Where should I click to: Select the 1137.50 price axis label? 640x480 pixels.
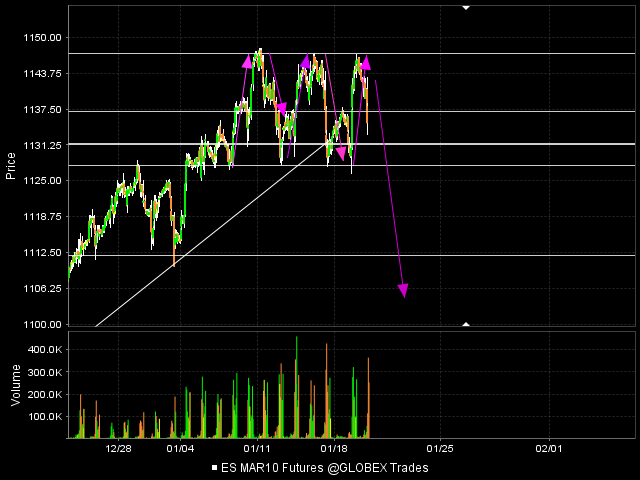(42, 109)
